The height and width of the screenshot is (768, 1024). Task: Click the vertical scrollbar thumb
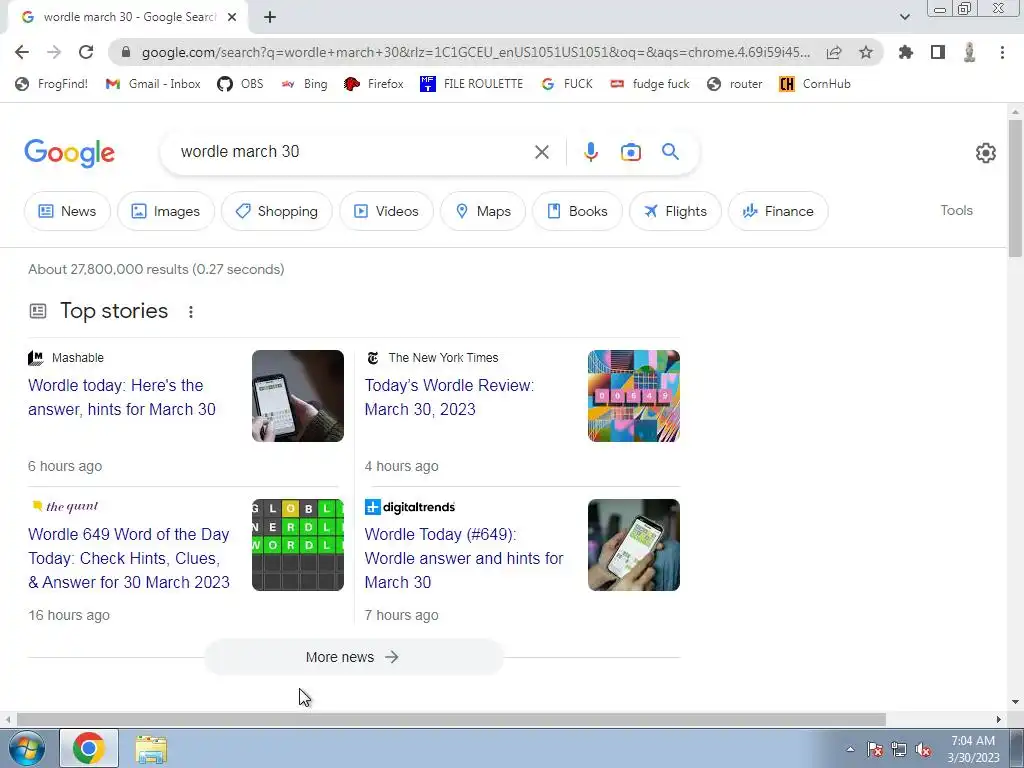pos(1015,189)
